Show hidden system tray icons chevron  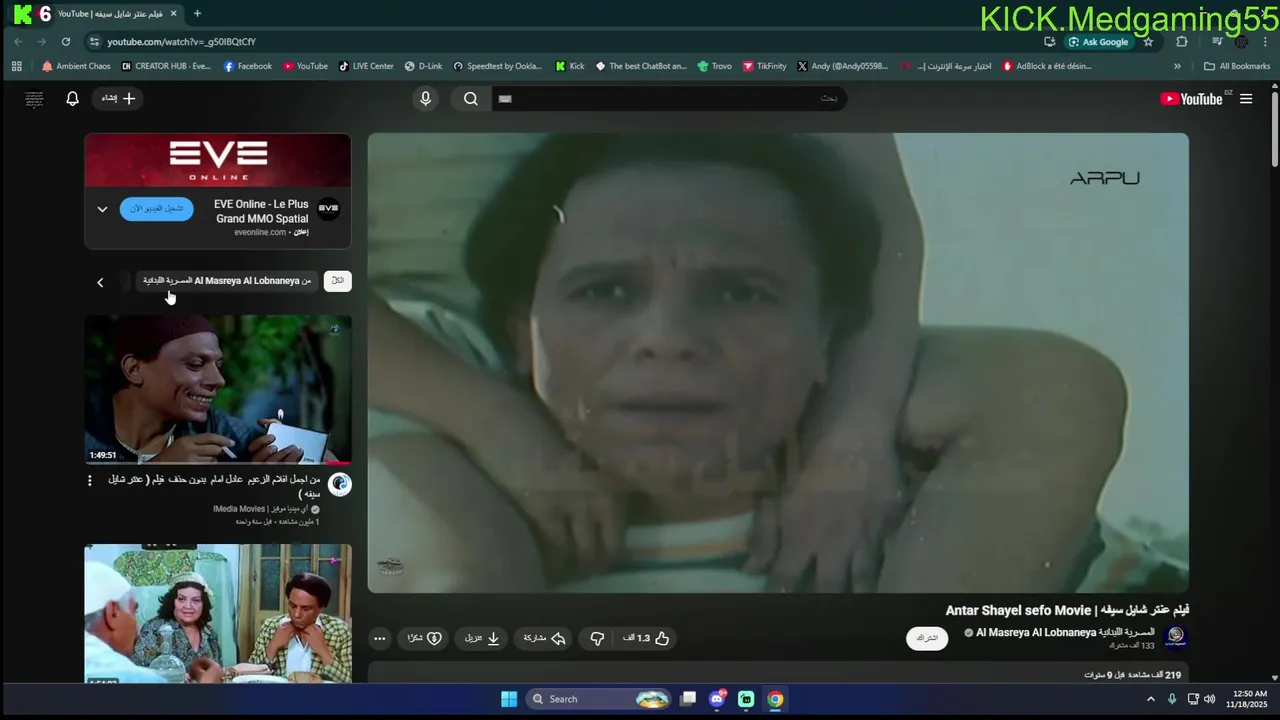pos(1150,699)
